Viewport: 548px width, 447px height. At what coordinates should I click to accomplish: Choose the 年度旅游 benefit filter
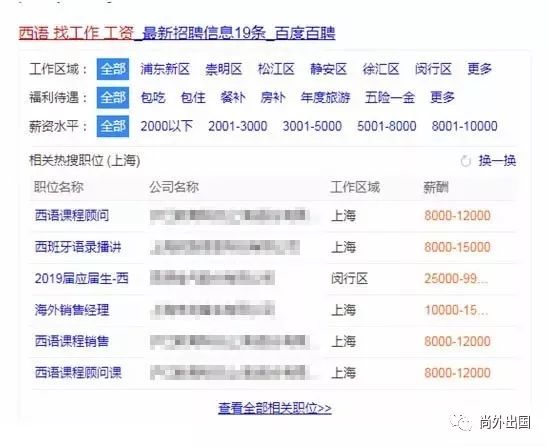pos(325,98)
